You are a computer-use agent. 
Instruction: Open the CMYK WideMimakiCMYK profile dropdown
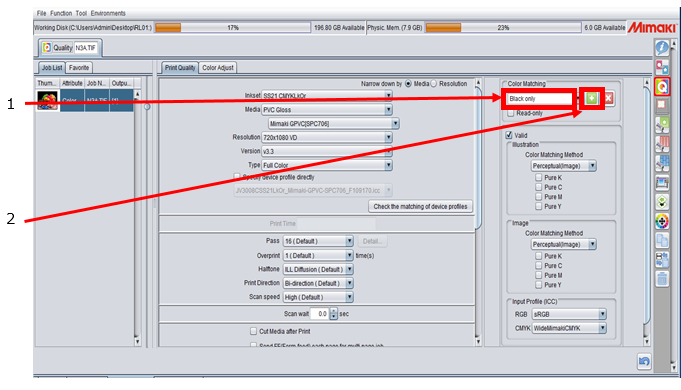point(569,328)
